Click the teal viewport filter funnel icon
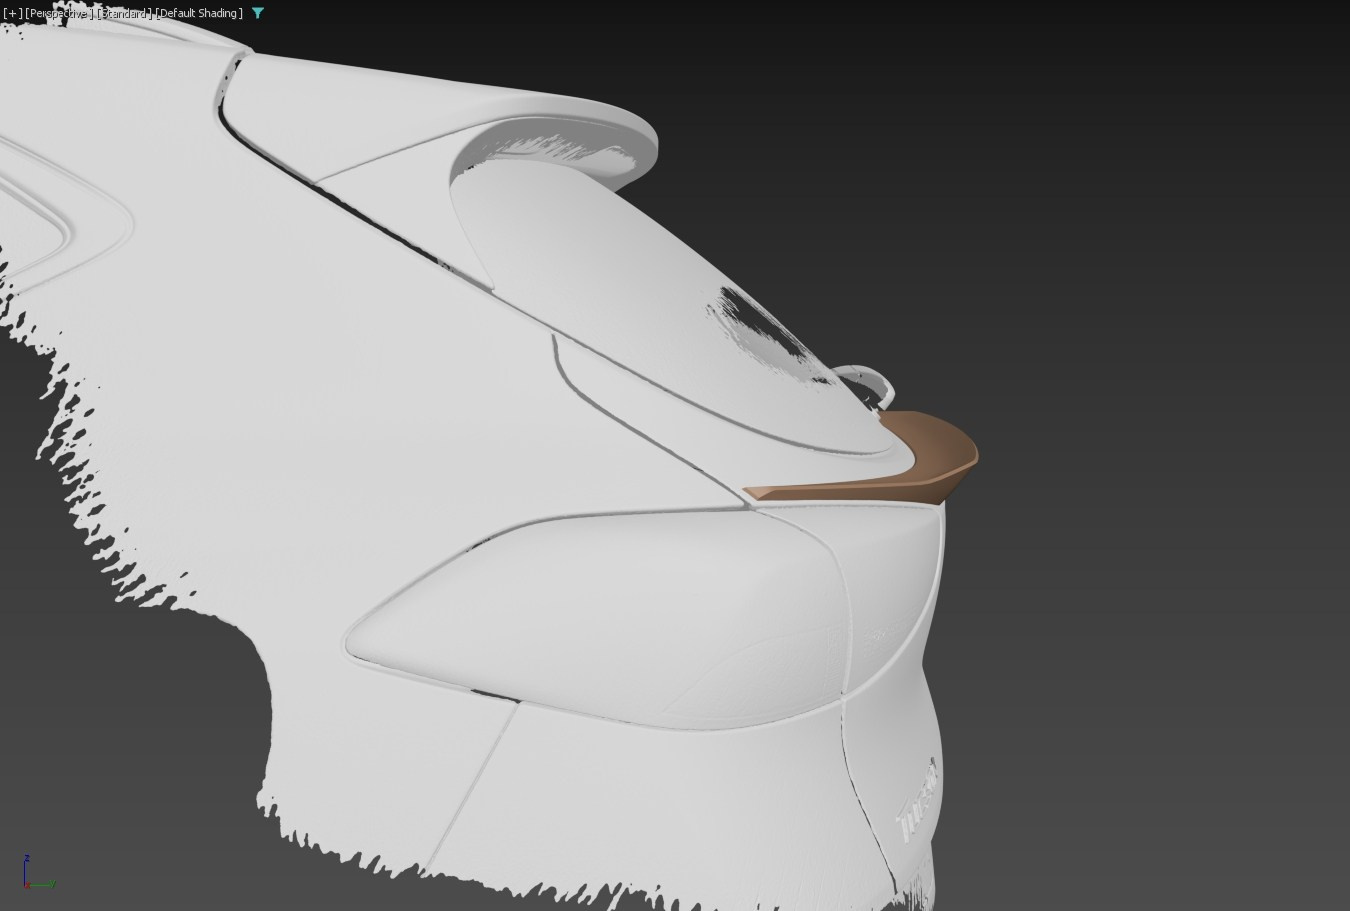Screen dimensions: 1350x911 (x=258, y=13)
